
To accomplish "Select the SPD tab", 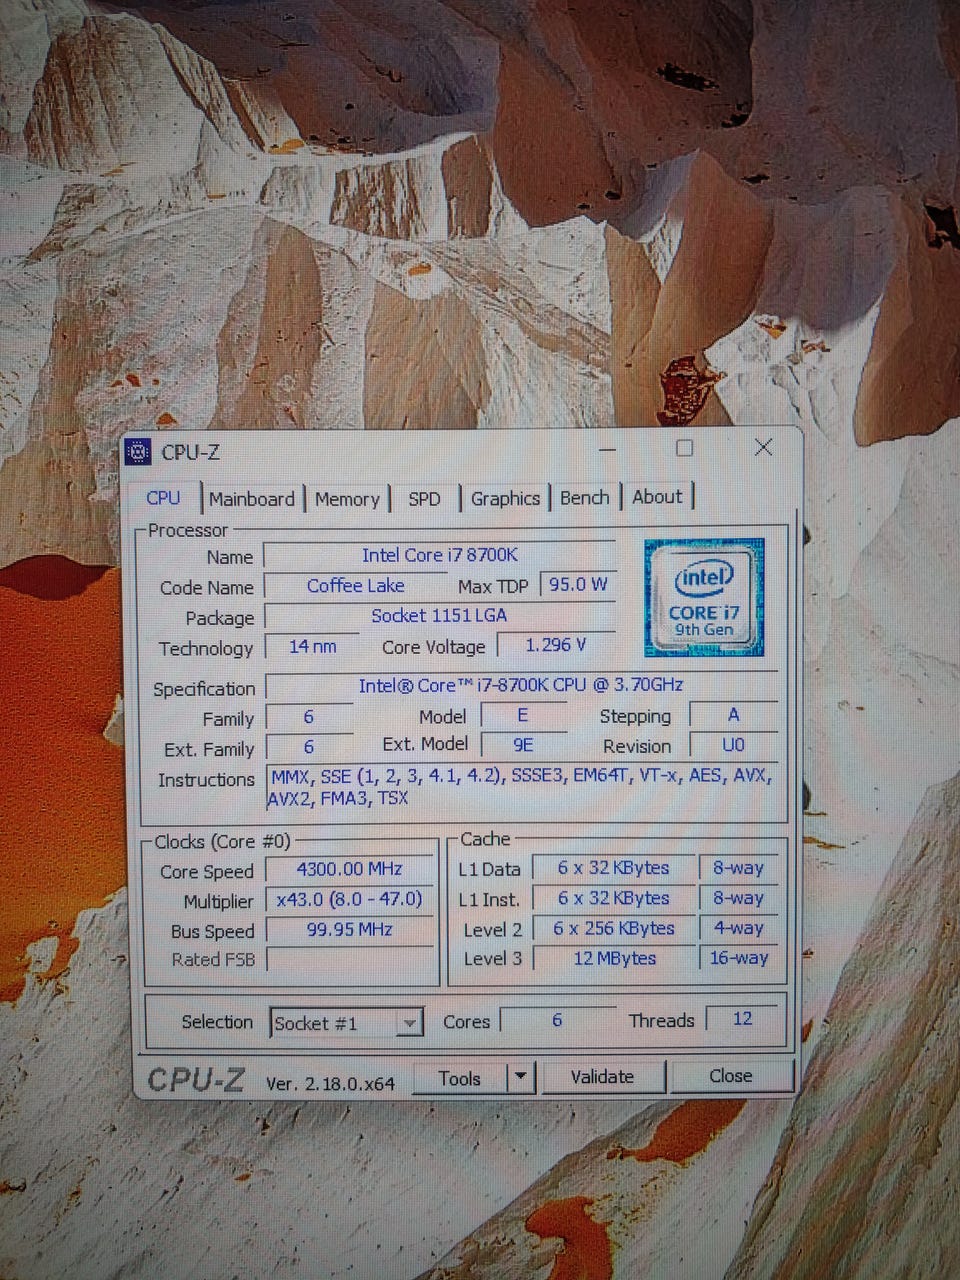I will click(424, 499).
